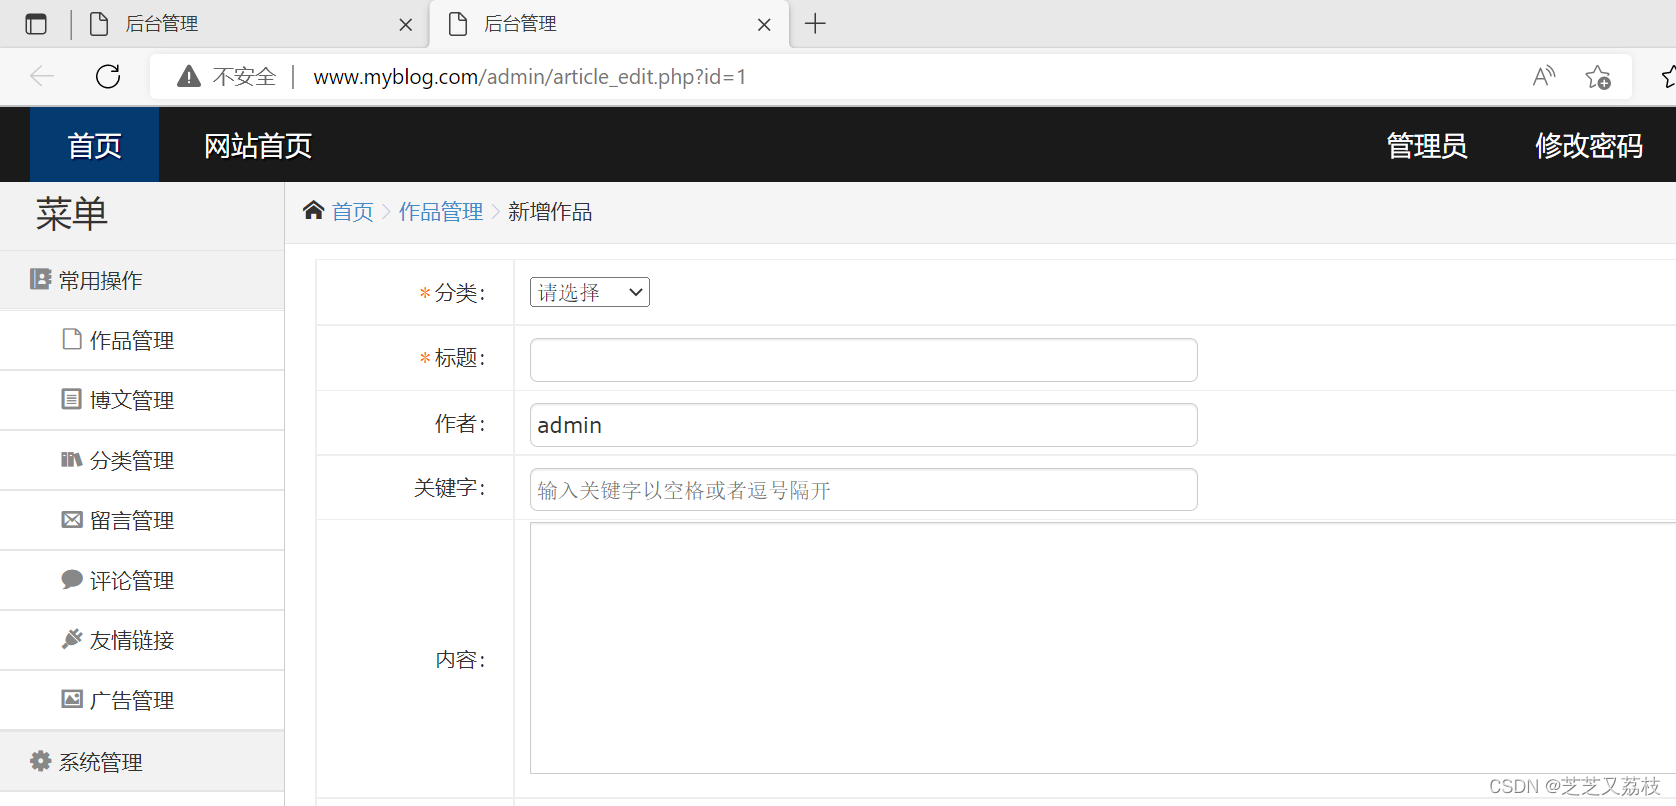Open 分类管理 in sidebar
The image size is (1676, 806).
[x=142, y=460]
